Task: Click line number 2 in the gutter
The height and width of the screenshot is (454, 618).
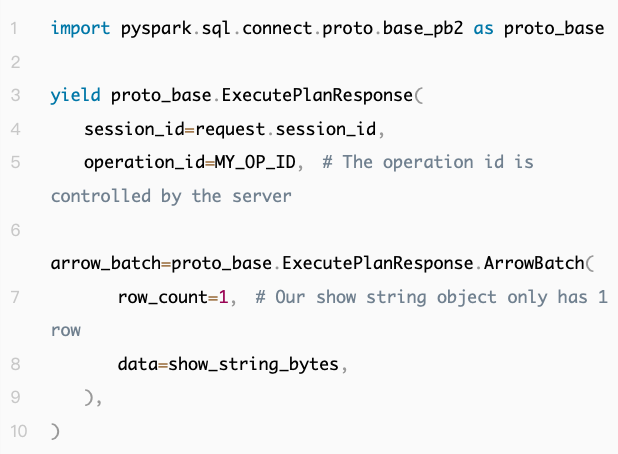Action: (x=15, y=62)
